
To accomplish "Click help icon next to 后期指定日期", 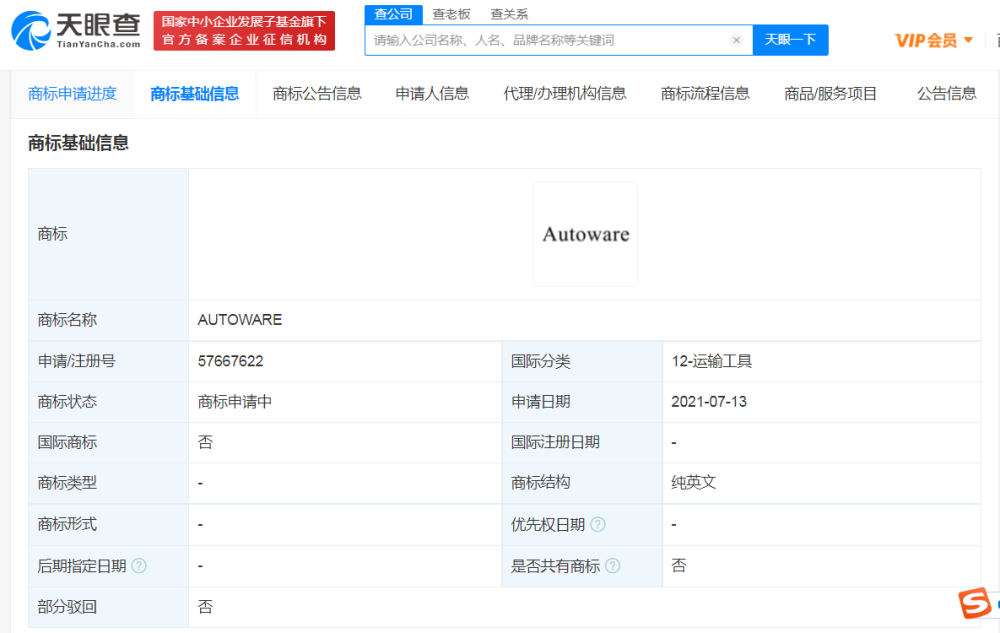I will [139, 566].
